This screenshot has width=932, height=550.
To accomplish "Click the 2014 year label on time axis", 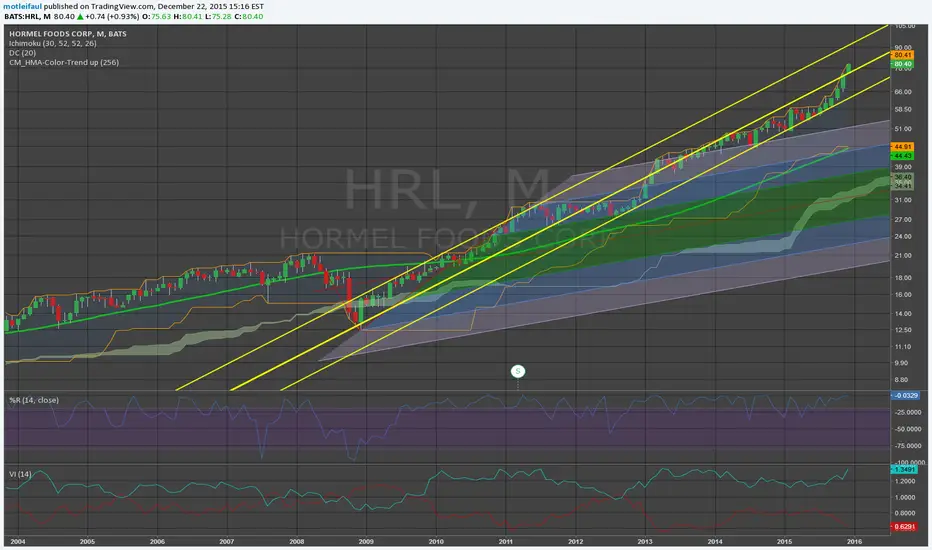I will click(x=715, y=542).
